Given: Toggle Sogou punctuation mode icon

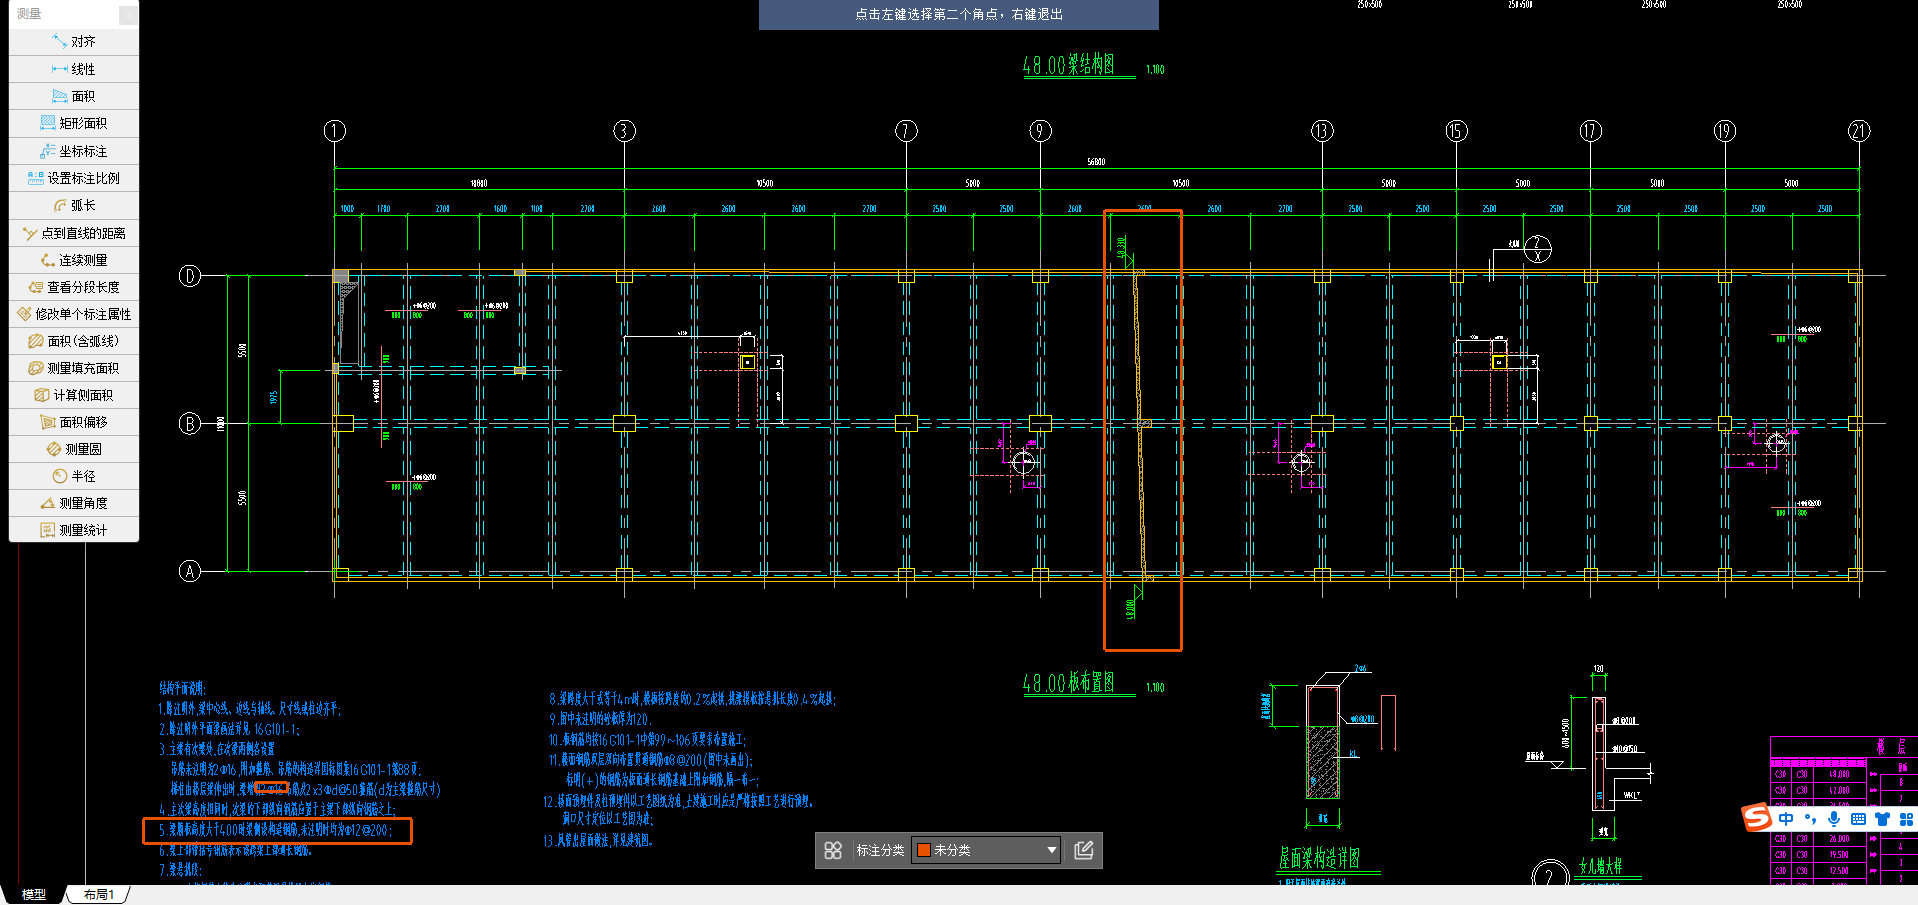Looking at the screenshot, I should coord(1810,819).
